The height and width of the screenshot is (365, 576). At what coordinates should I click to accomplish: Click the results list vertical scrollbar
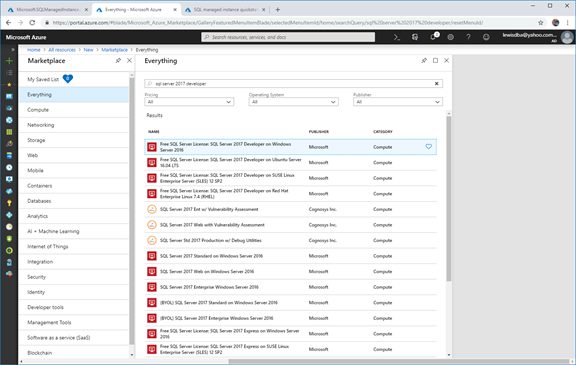pos(449,198)
